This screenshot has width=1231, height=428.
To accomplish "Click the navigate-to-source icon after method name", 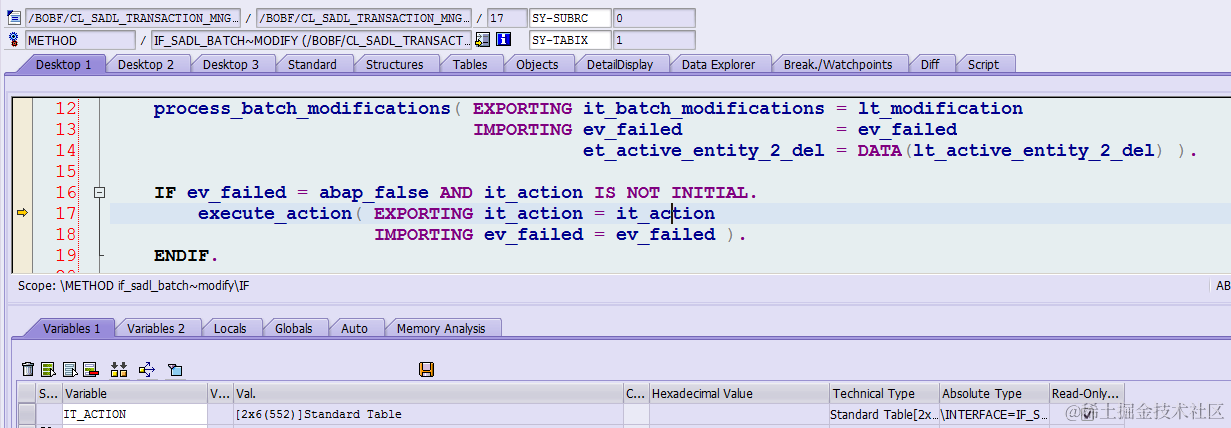I will 483,40.
